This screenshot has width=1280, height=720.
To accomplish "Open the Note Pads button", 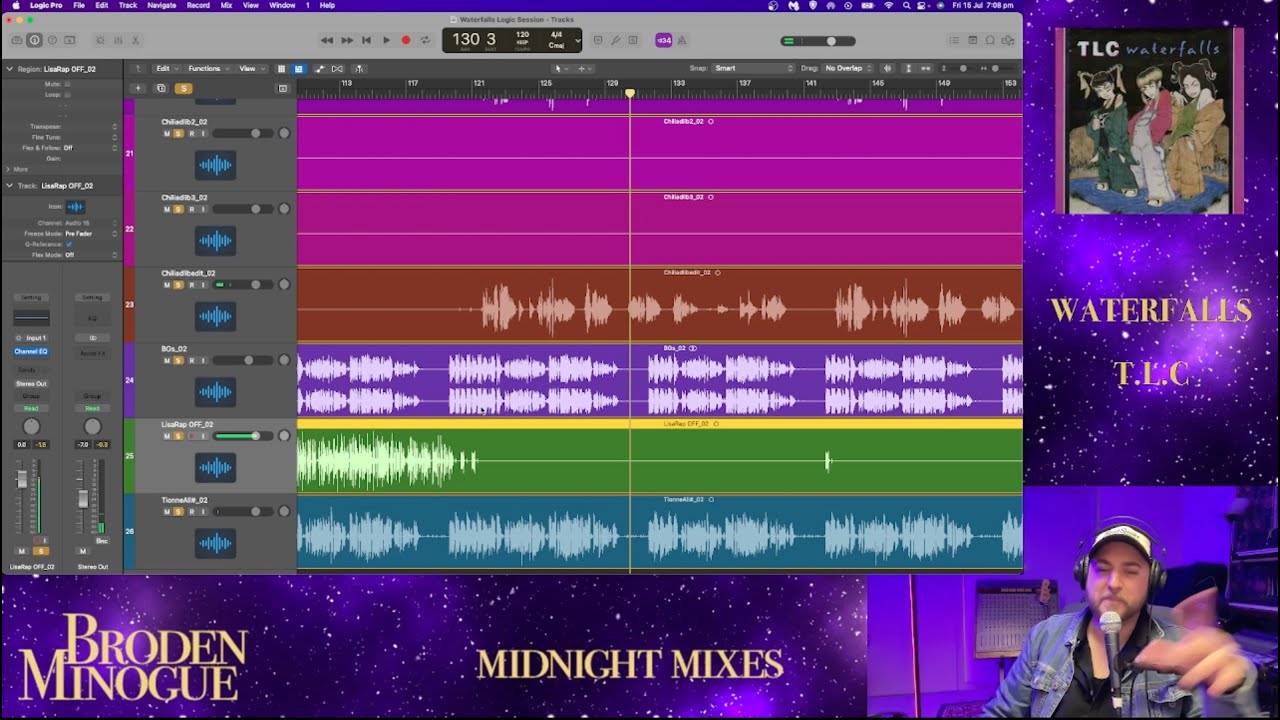I will click(x=972, y=40).
